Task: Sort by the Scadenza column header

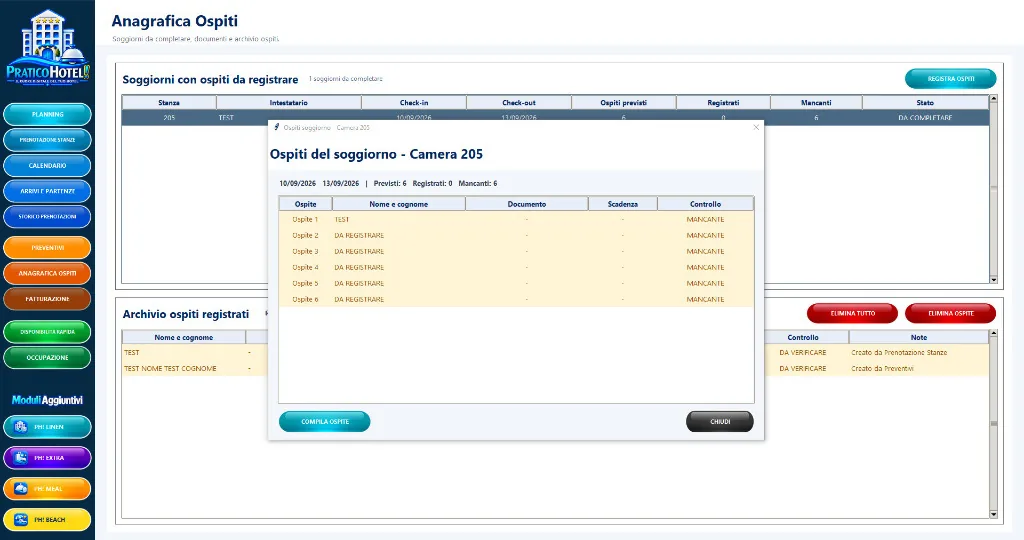Action: click(x=622, y=204)
